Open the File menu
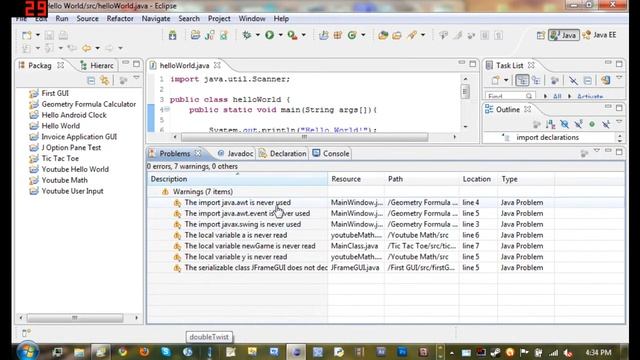 coord(21,19)
